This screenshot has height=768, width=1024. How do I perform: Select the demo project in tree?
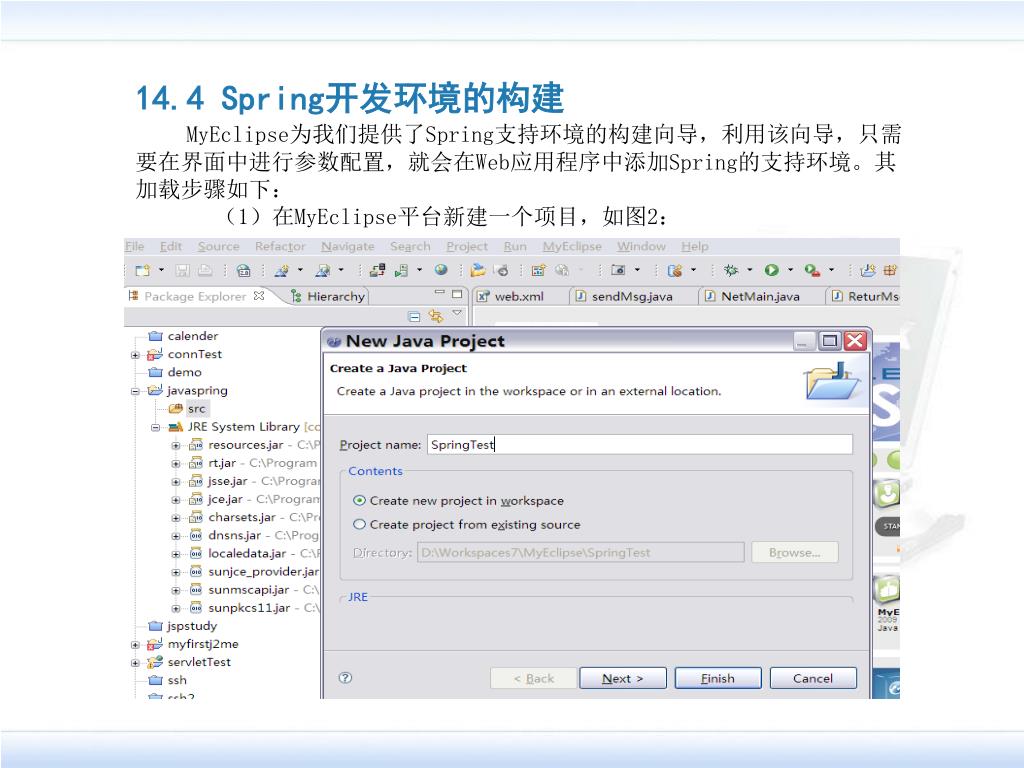click(185, 372)
